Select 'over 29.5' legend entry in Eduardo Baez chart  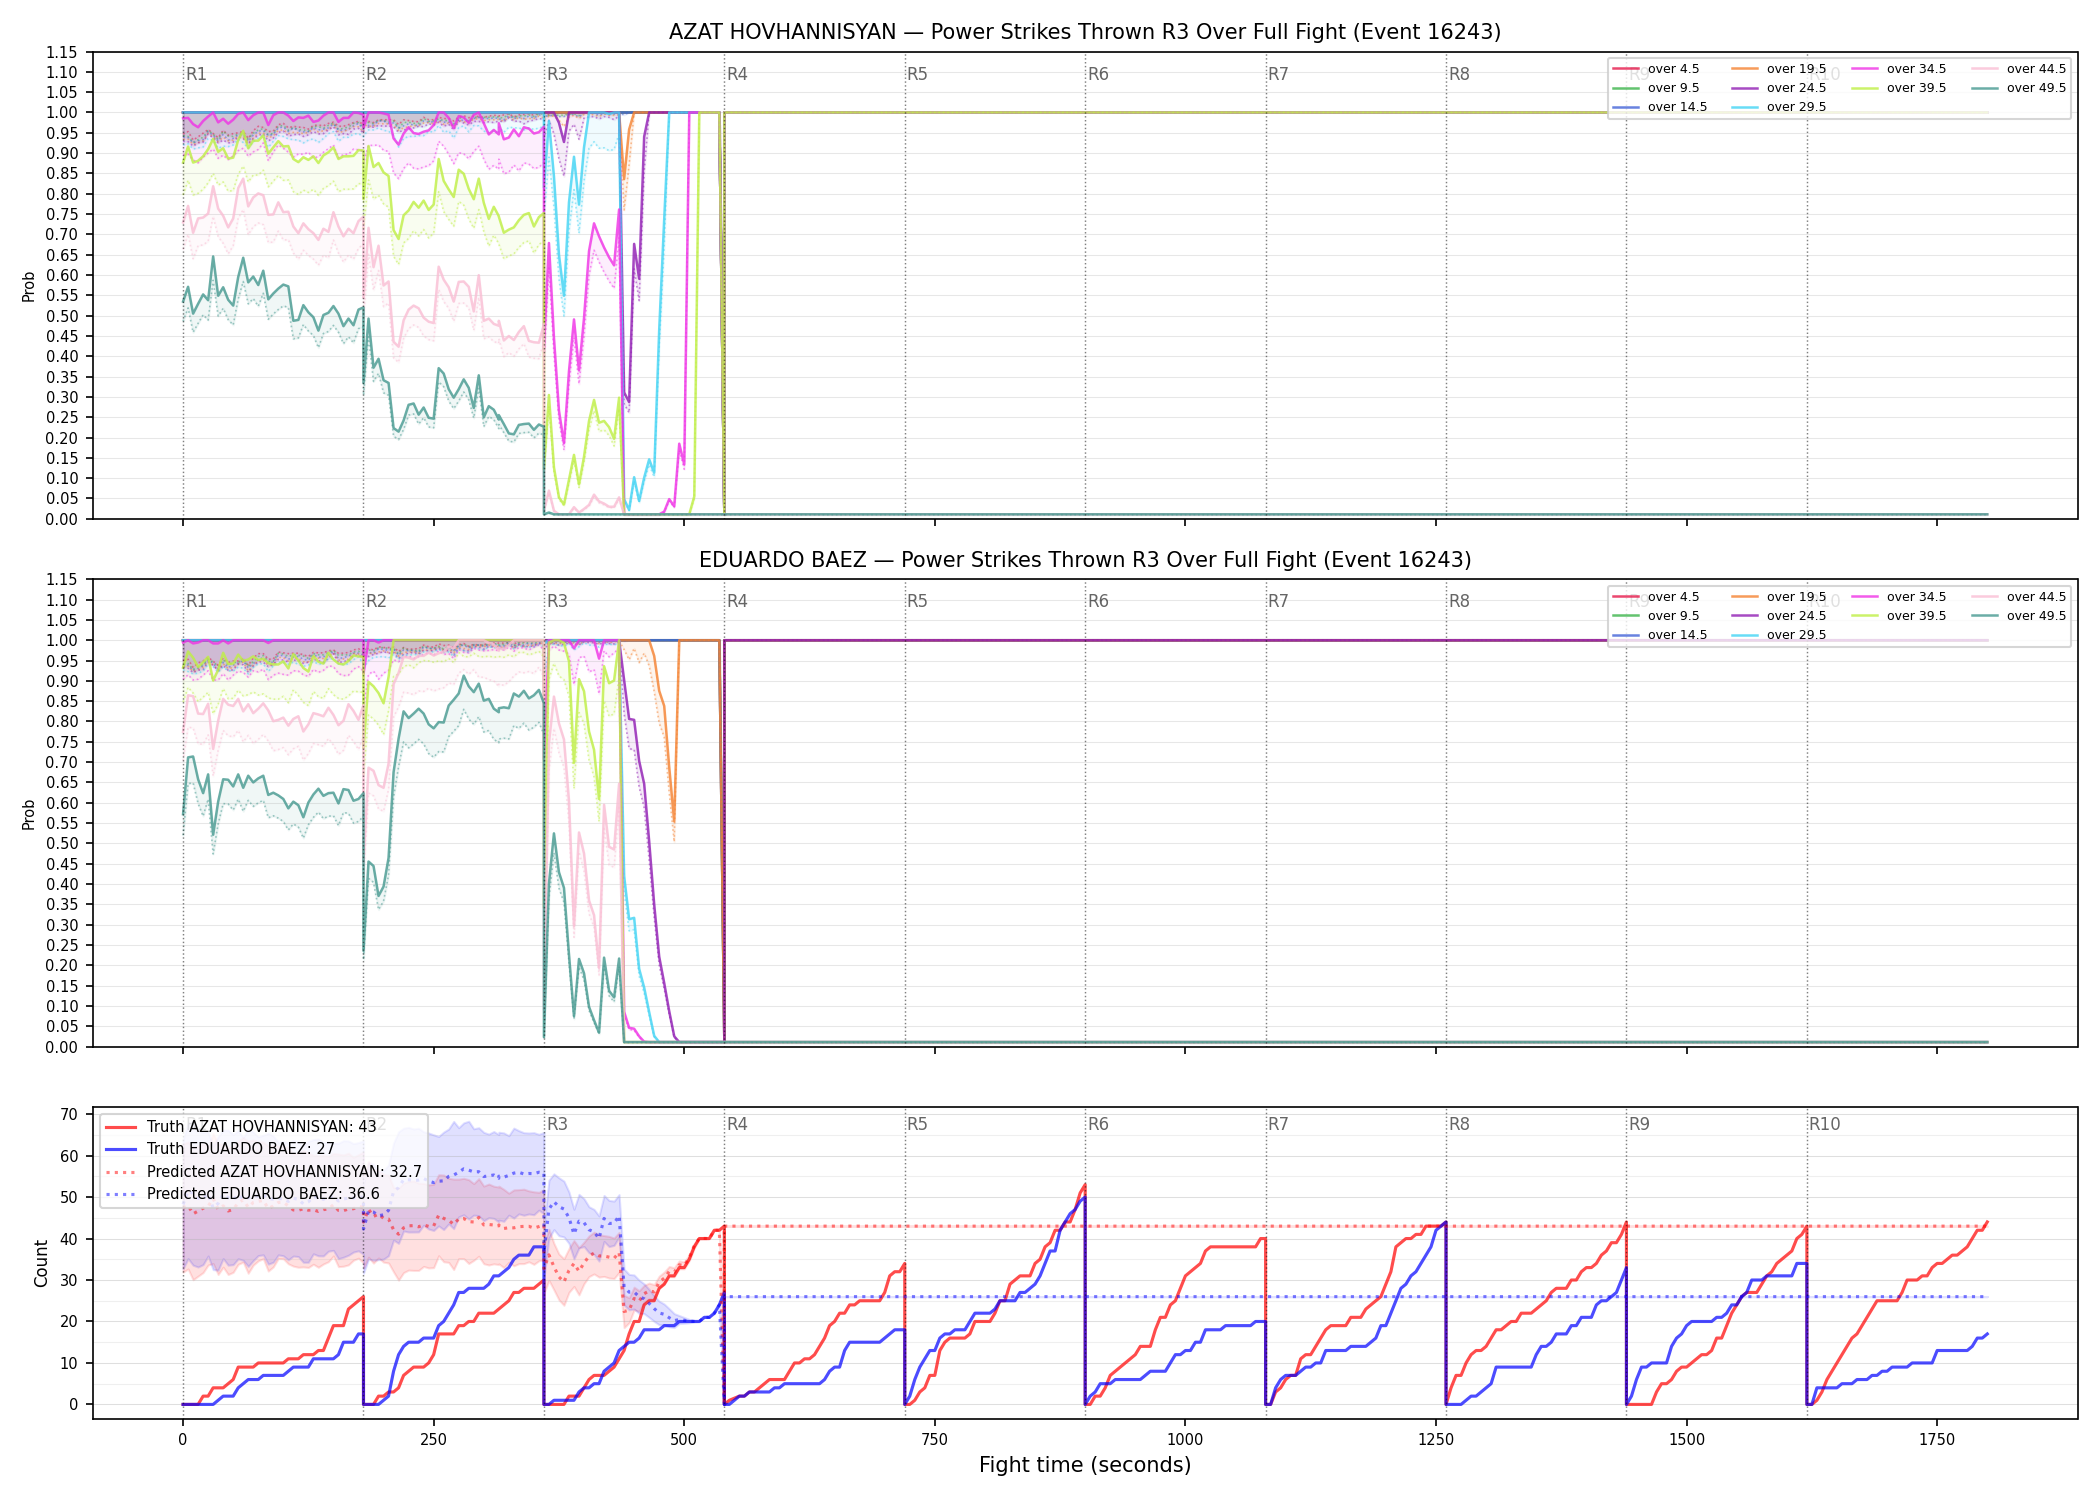(1778, 635)
